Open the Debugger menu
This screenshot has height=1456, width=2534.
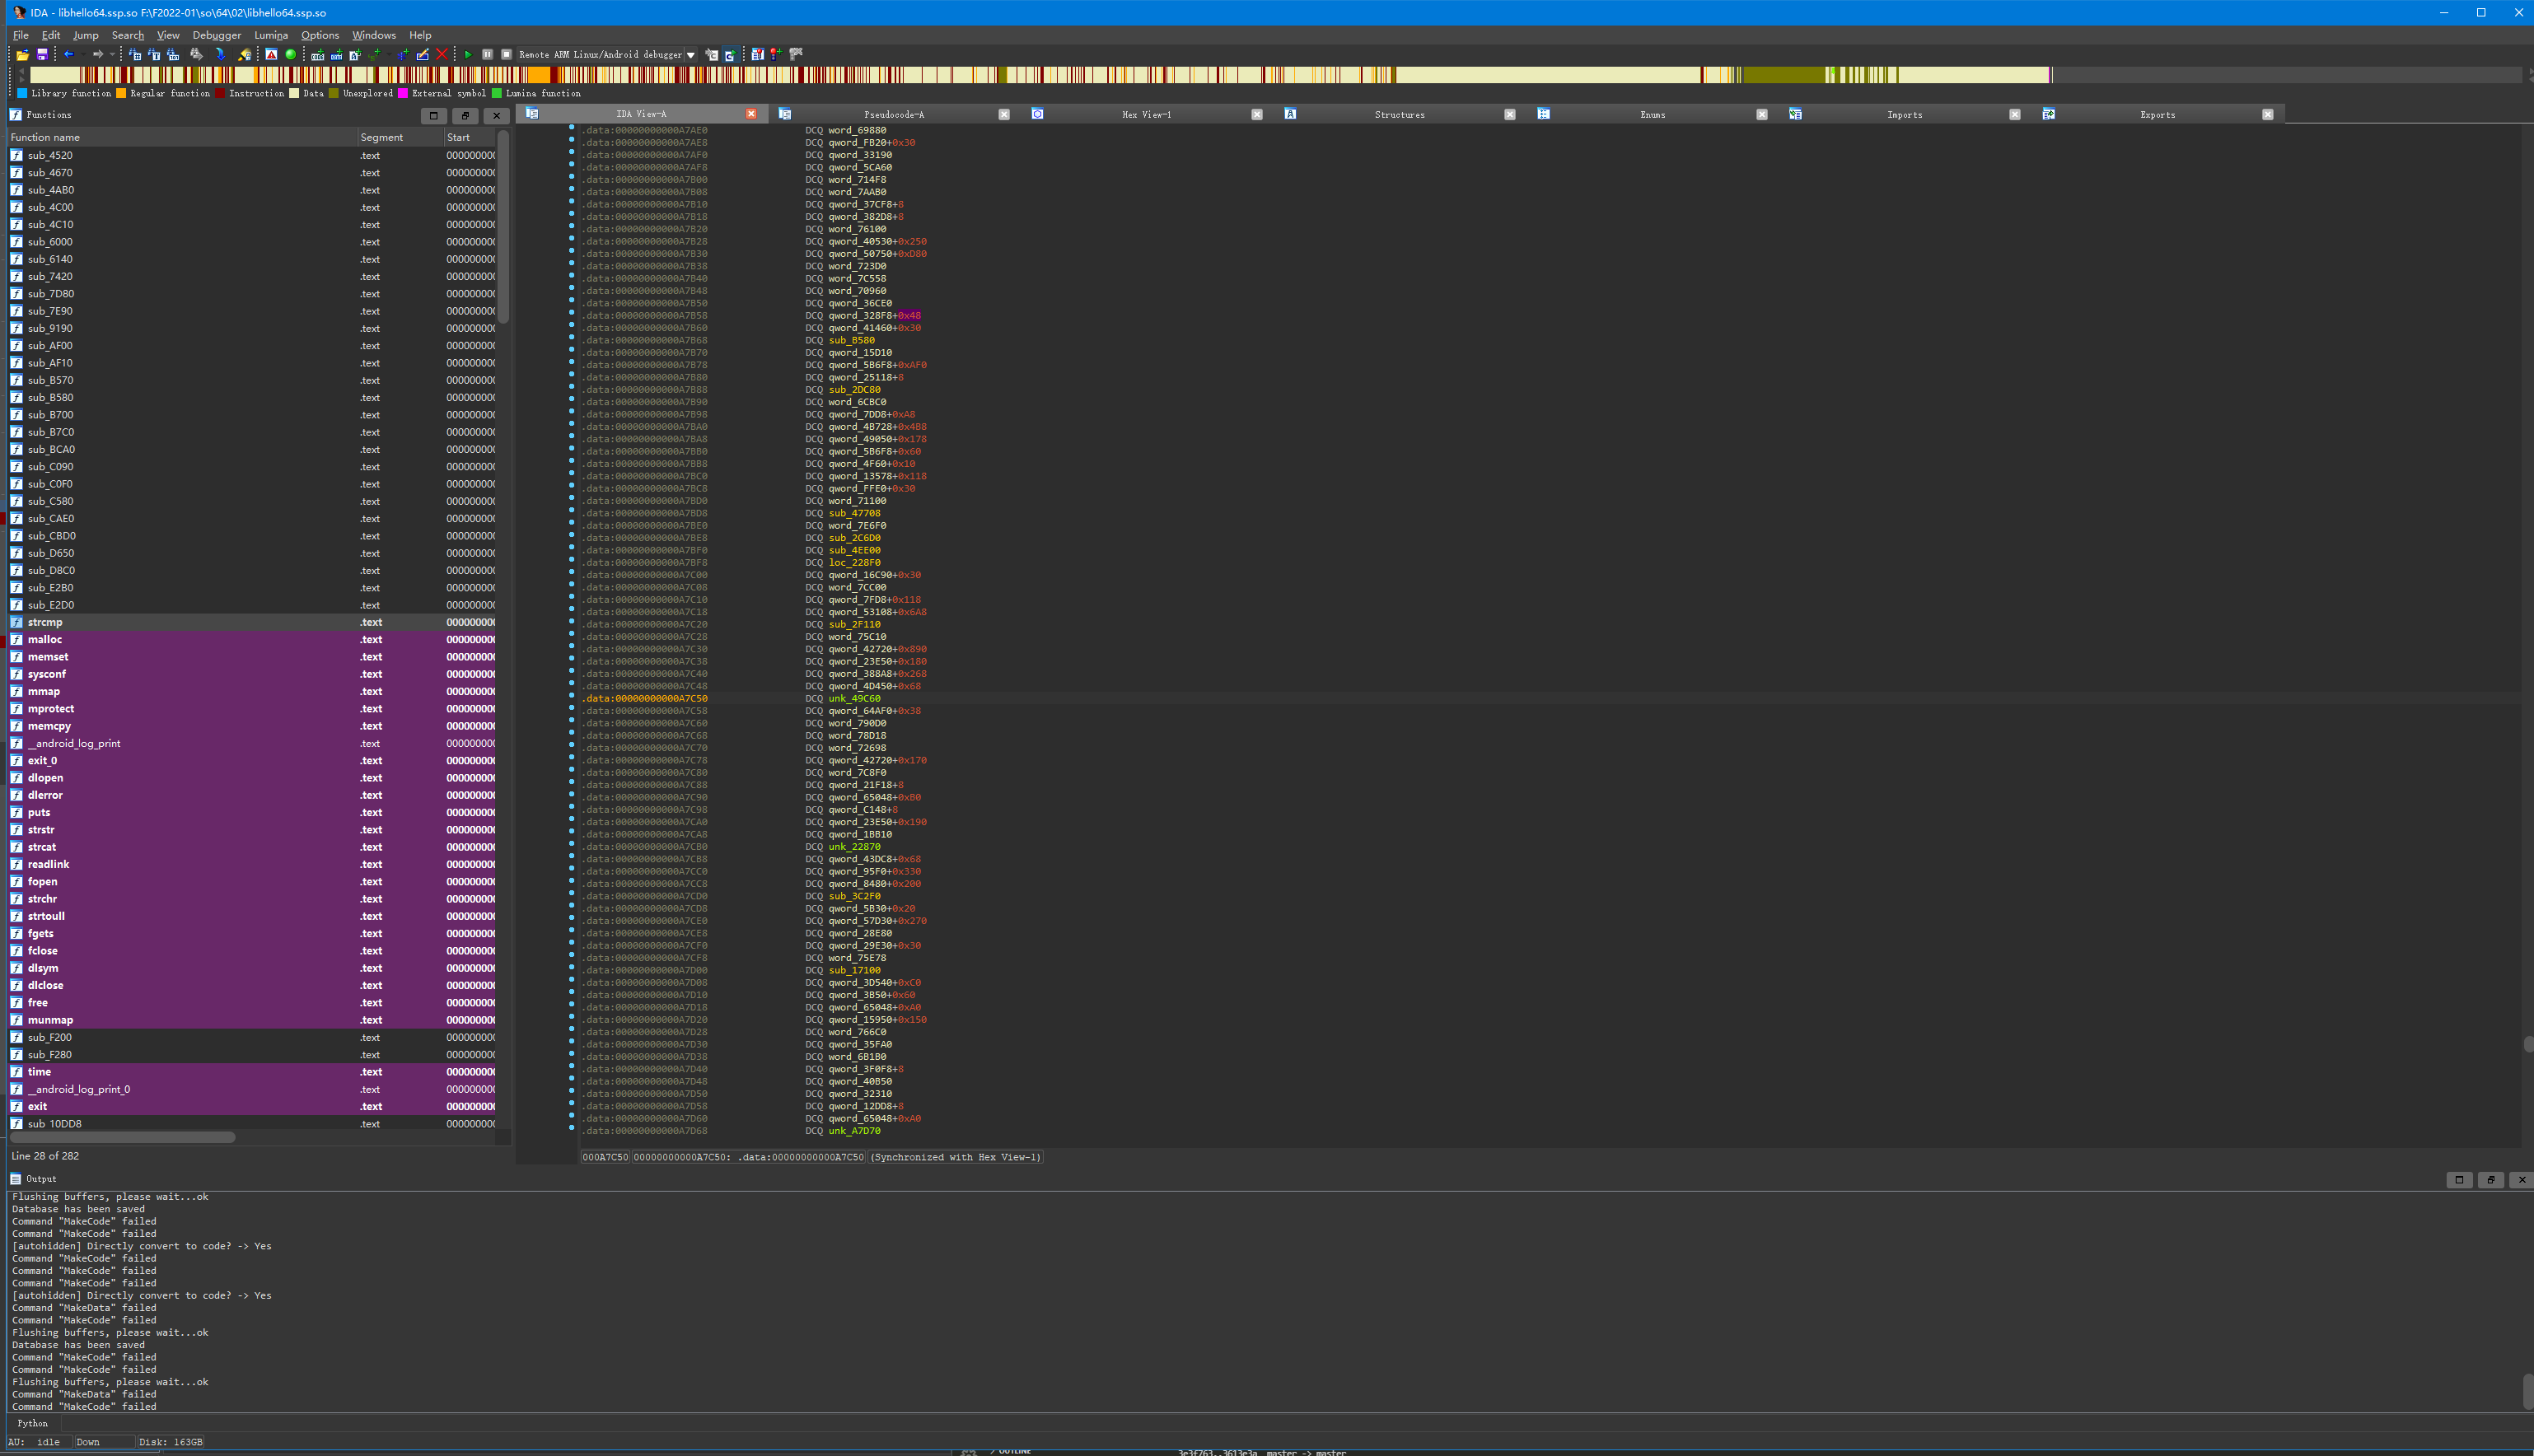216,35
